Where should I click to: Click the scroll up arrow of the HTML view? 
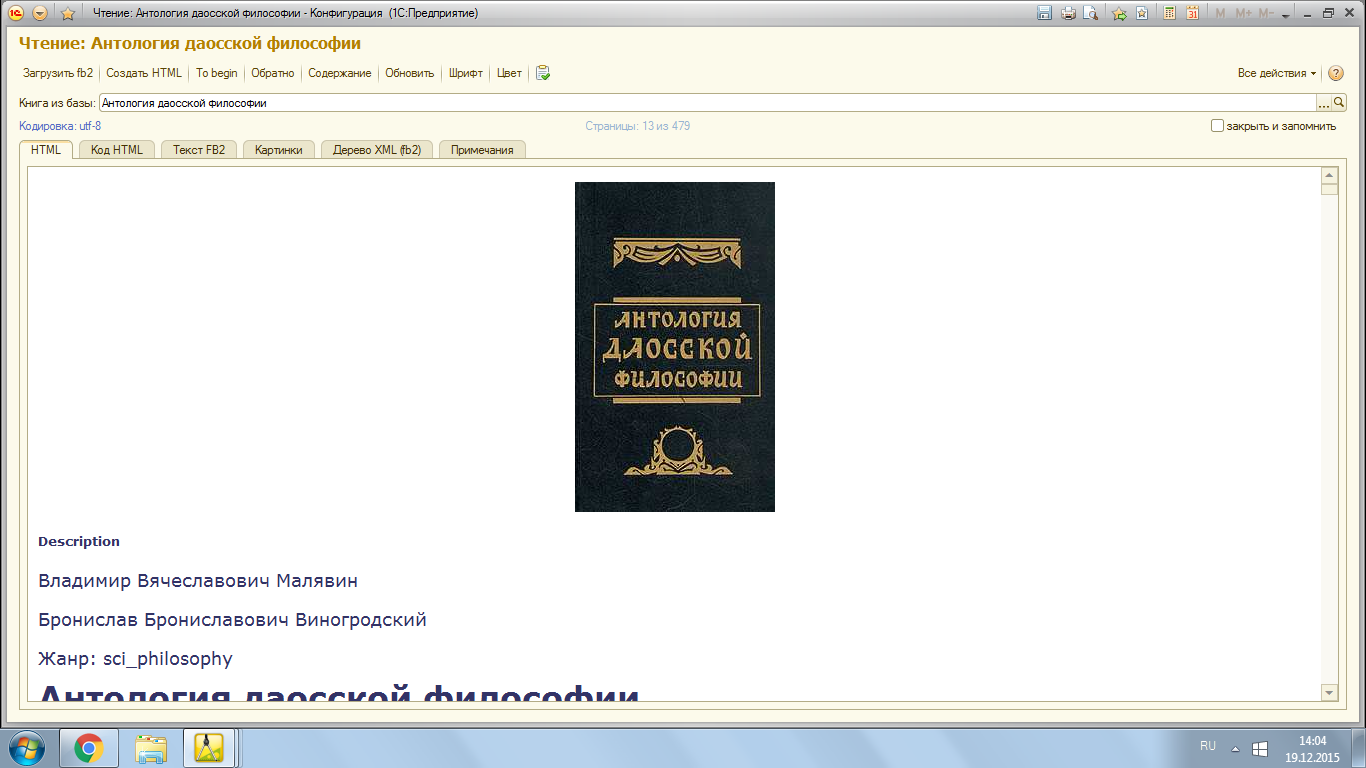click(1329, 176)
